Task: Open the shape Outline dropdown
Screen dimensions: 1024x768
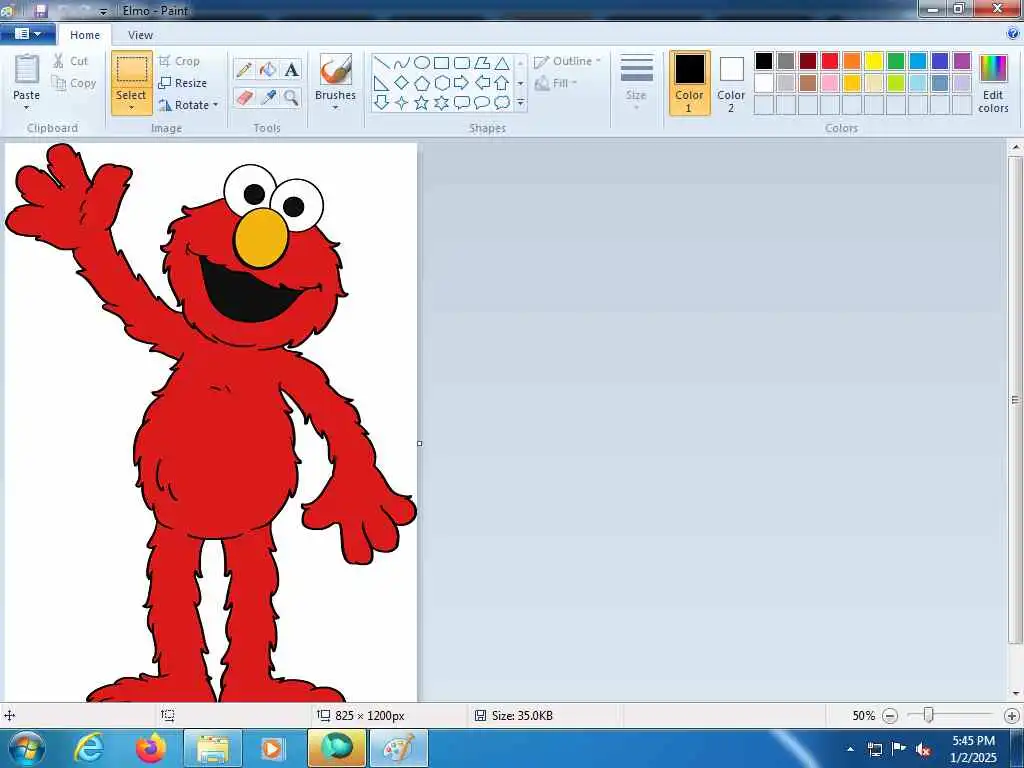Action: click(x=567, y=61)
